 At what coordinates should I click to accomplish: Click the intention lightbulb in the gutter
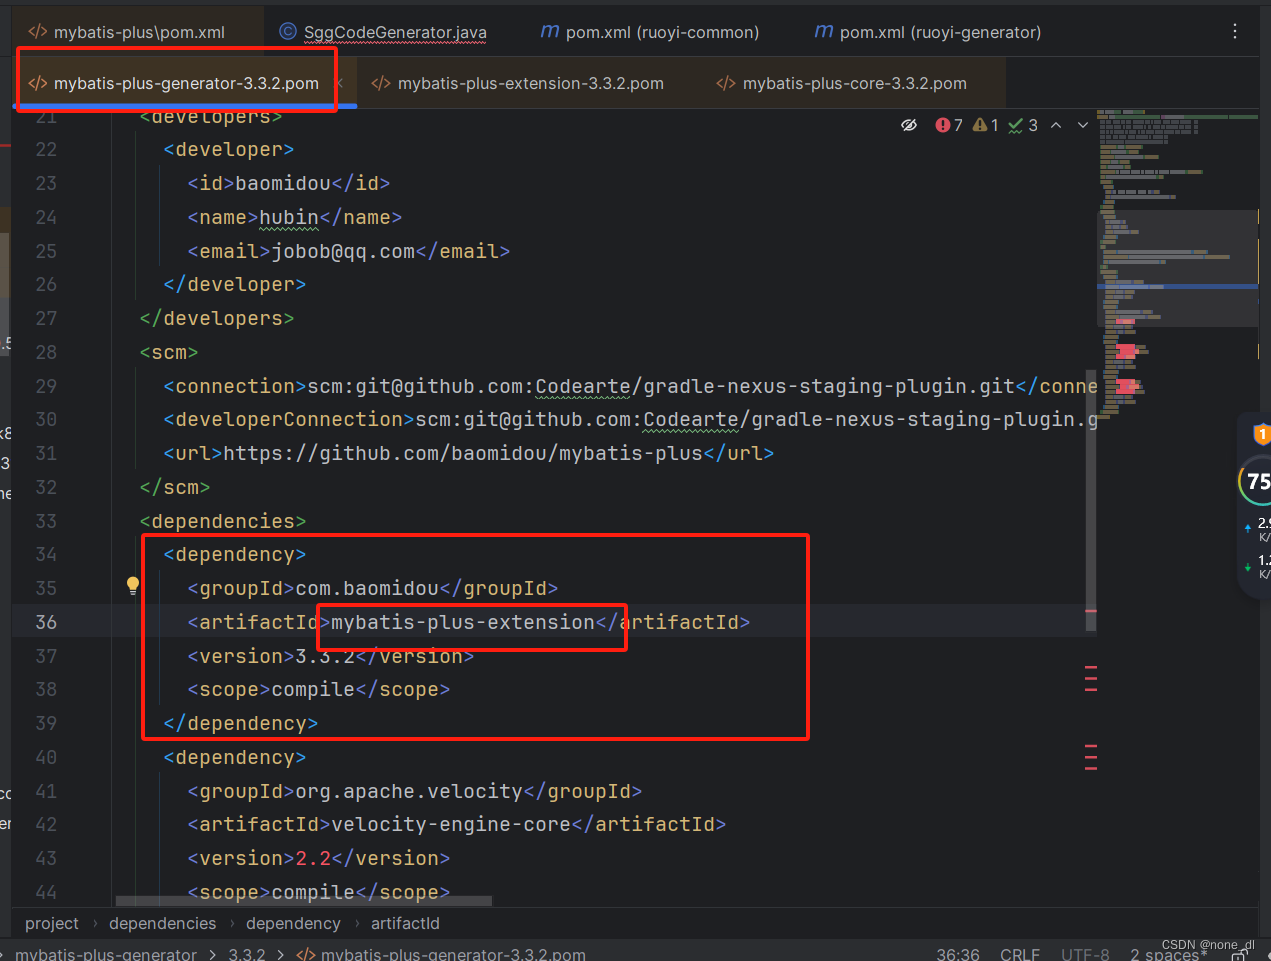click(x=133, y=585)
